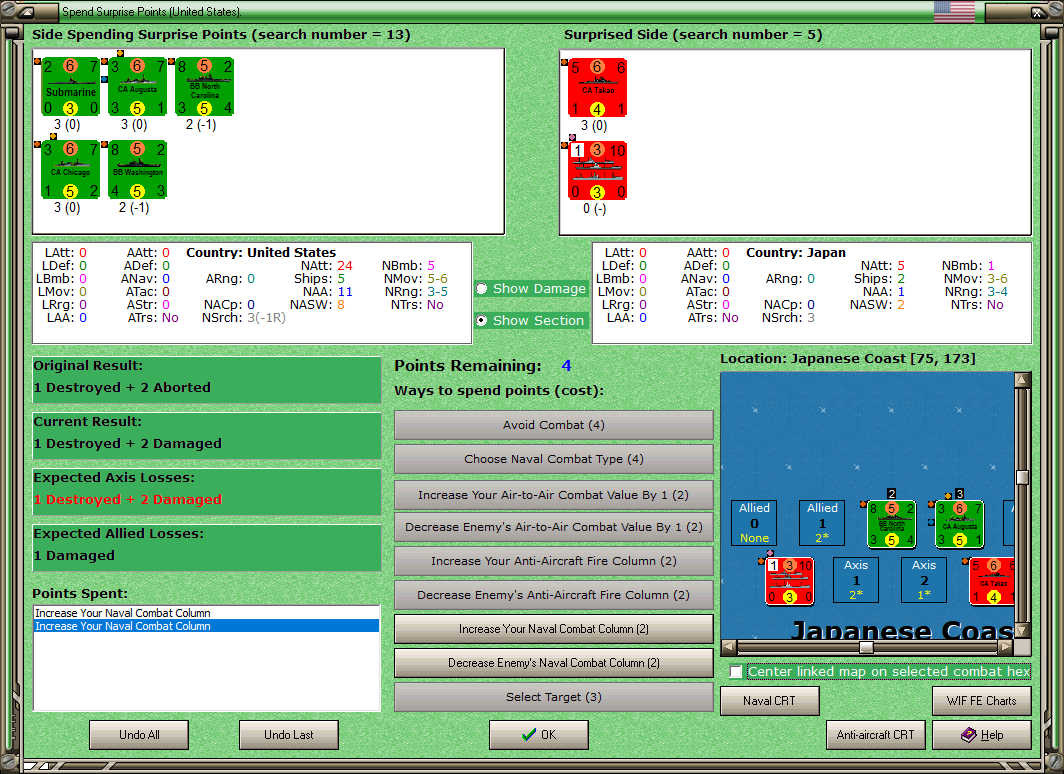Select the CA Augusta counter in spending side panel
The height and width of the screenshot is (774, 1064).
coord(137,88)
